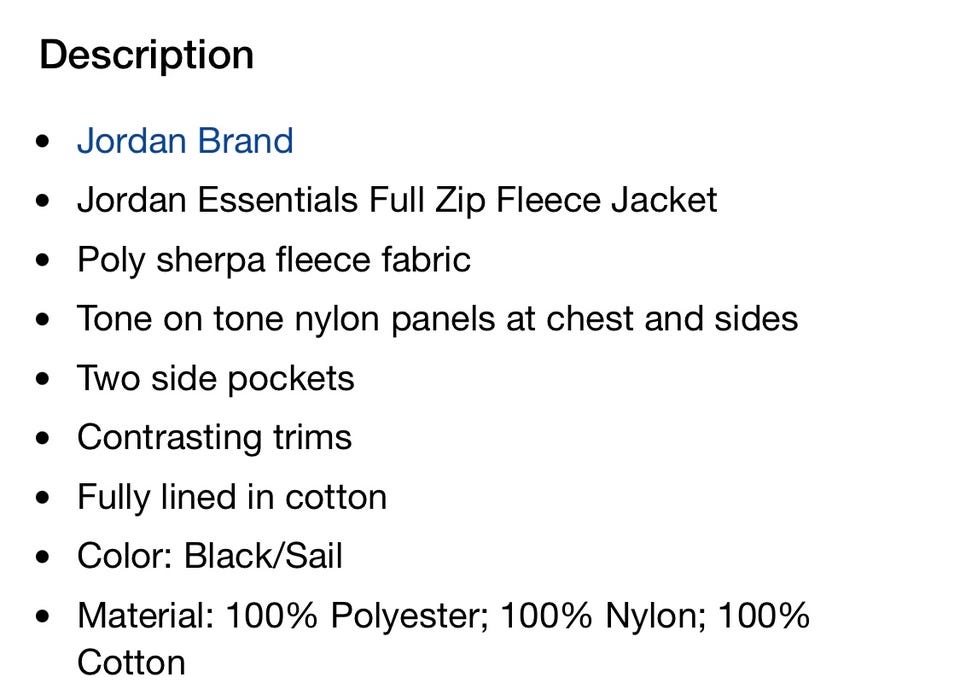Image resolution: width=960 pixels, height=689 pixels.
Task: Click the Poly sherpa fleece fabric text
Action: pos(274,260)
